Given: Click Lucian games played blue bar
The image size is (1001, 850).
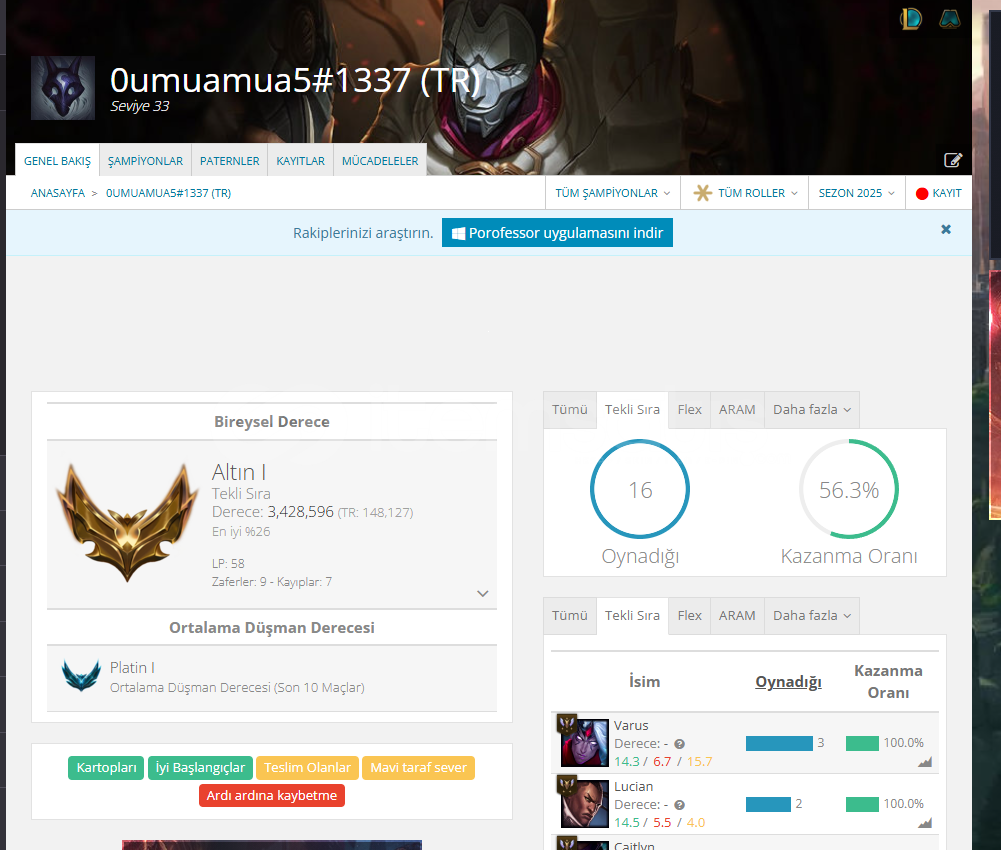Looking at the screenshot, I should [769, 805].
